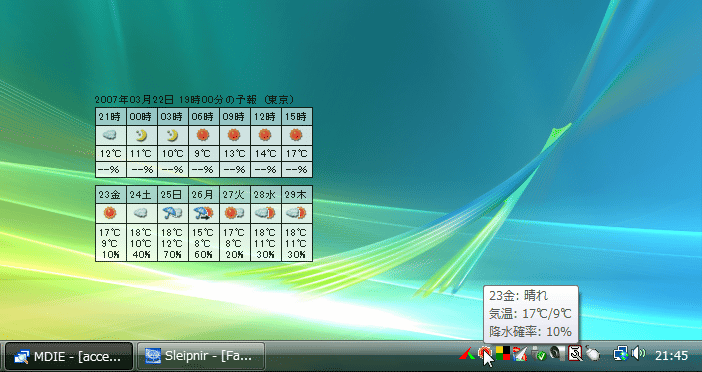Open the network connection tray icon
Viewport: 702px width, 372px height.
point(621,354)
